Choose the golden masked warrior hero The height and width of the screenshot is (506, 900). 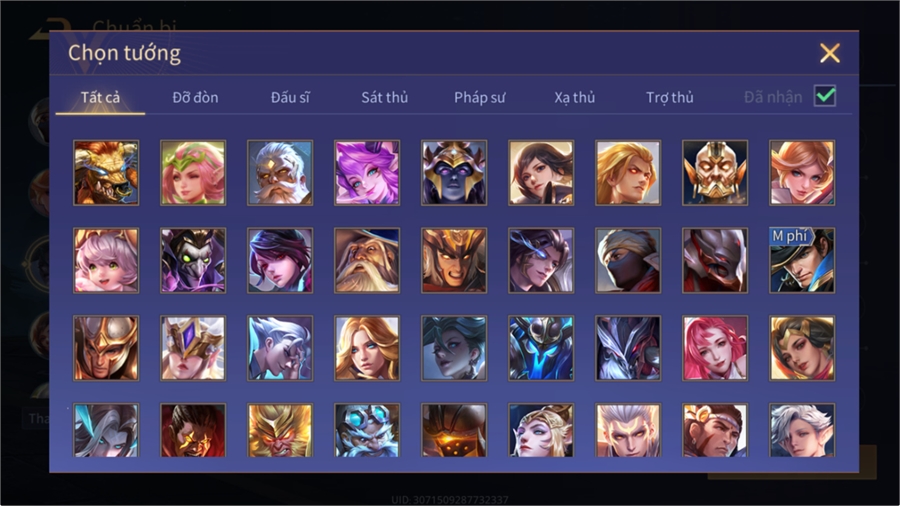click(715, 173)
